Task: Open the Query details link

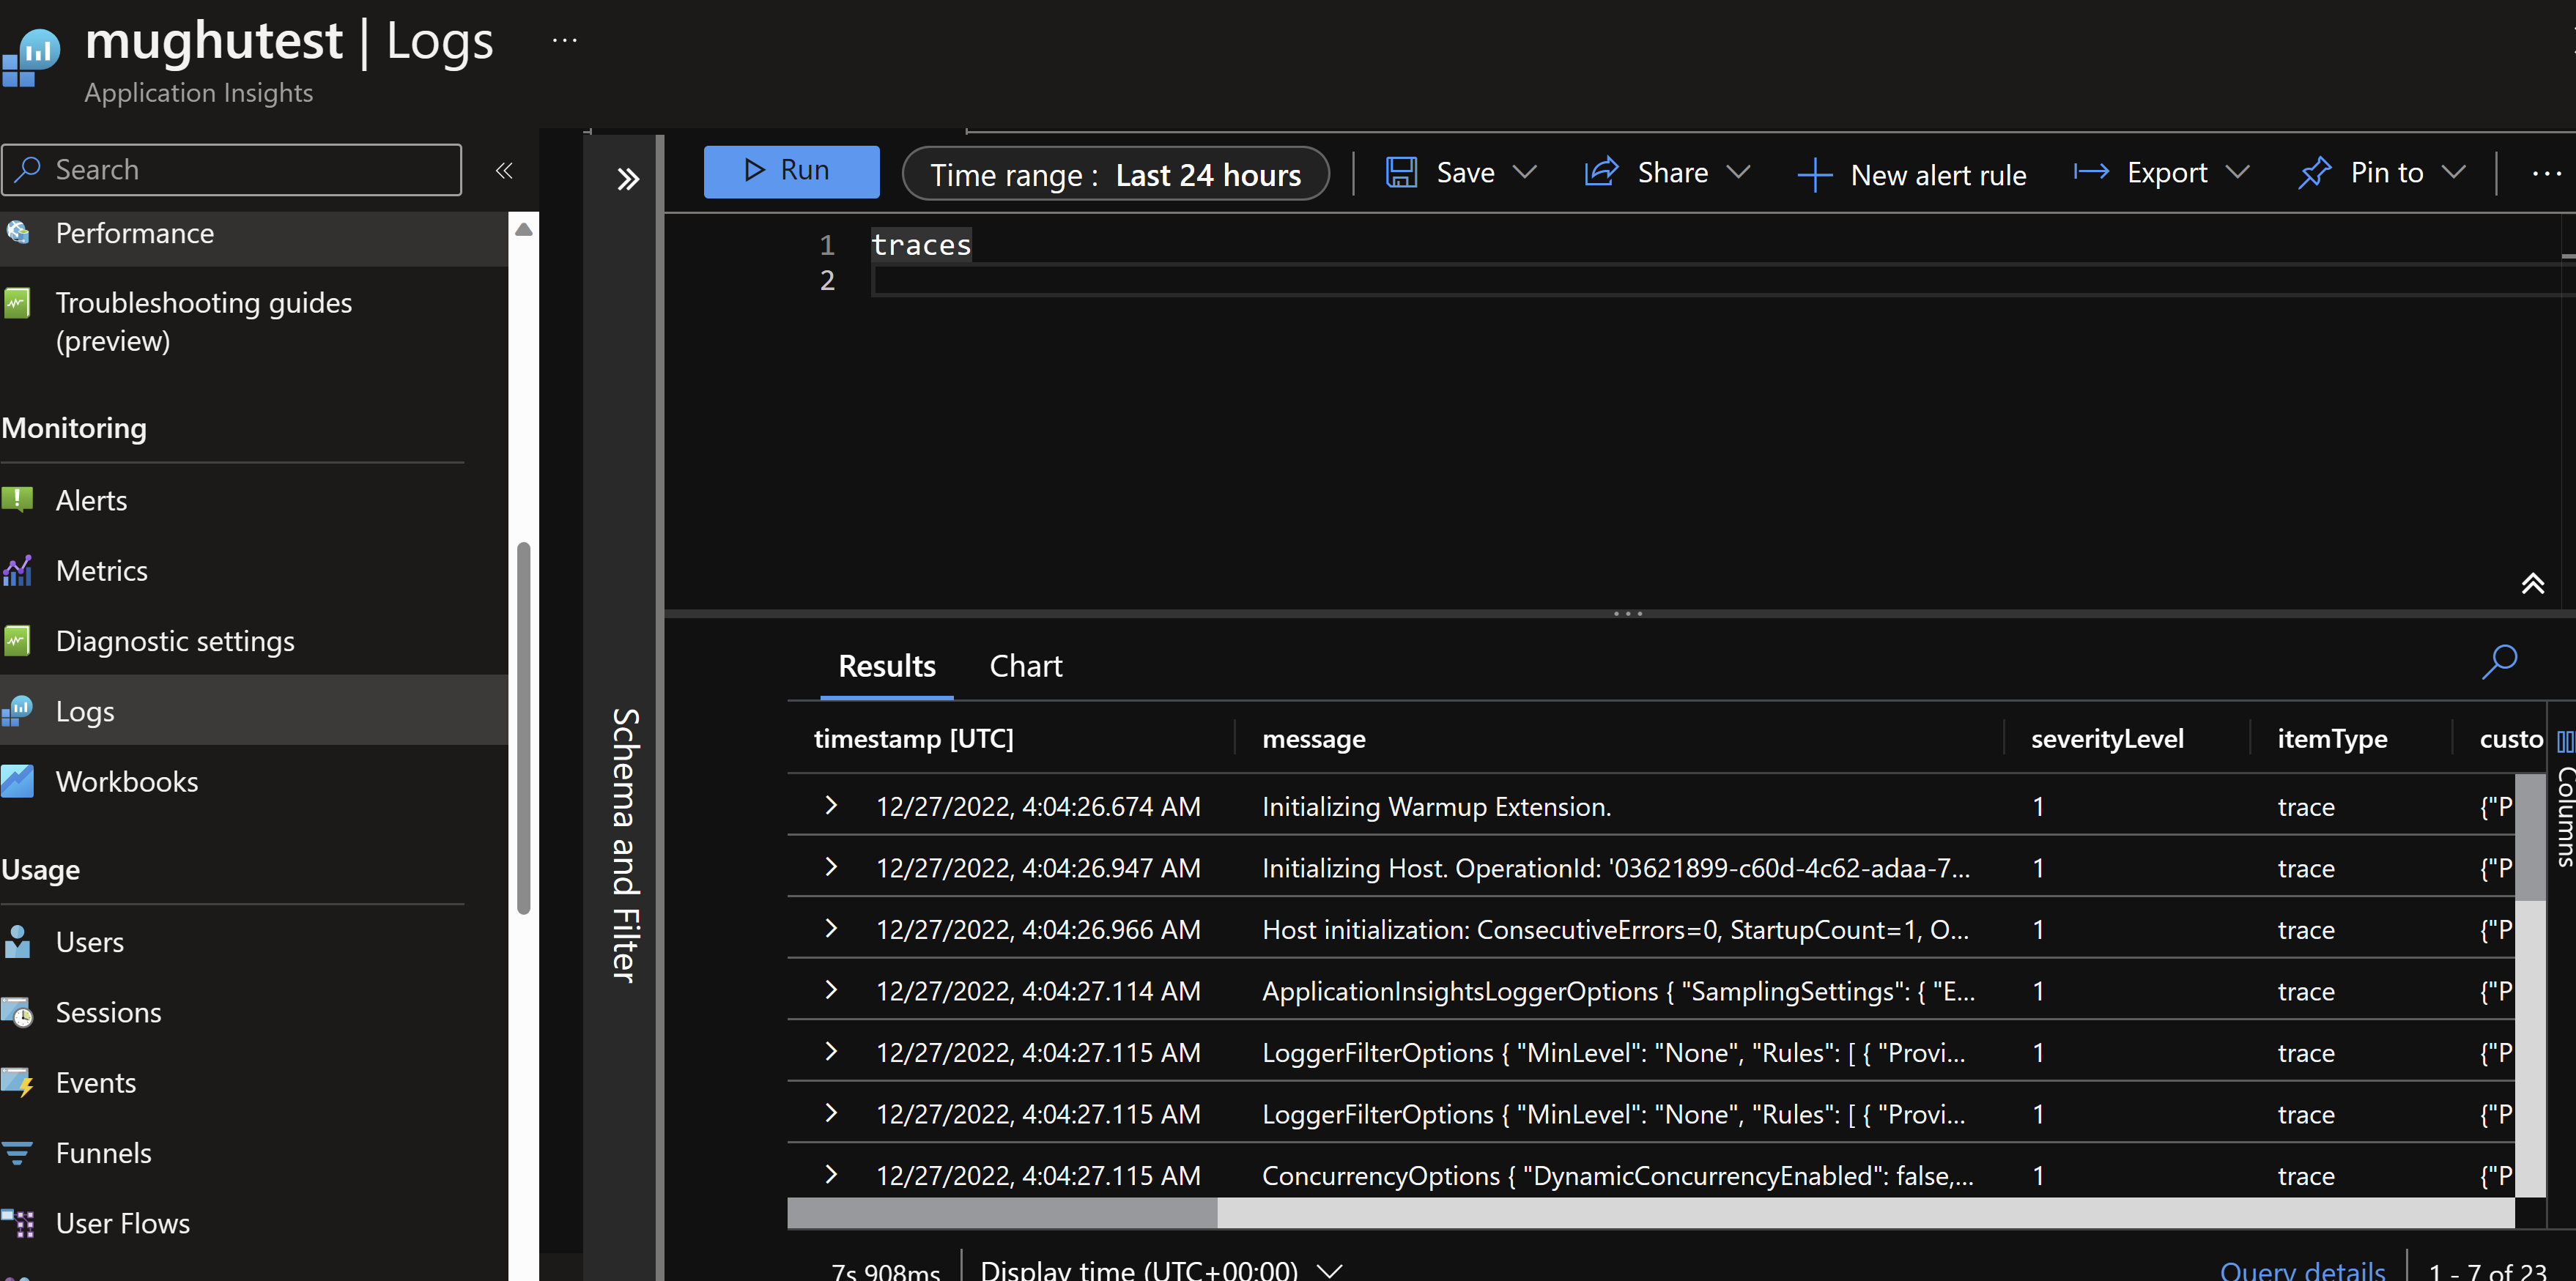Action: click(x=2302, y=1270)
